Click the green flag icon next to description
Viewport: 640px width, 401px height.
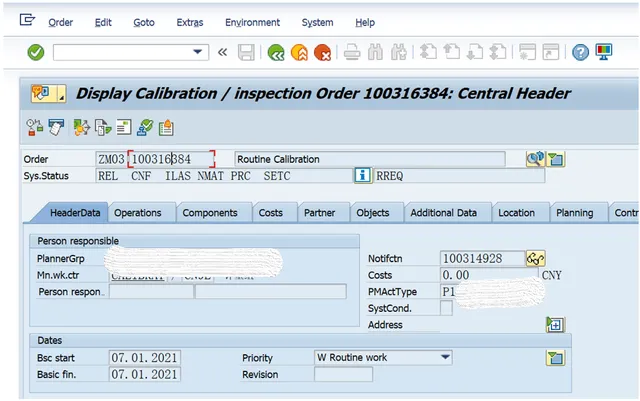point(556,159)
